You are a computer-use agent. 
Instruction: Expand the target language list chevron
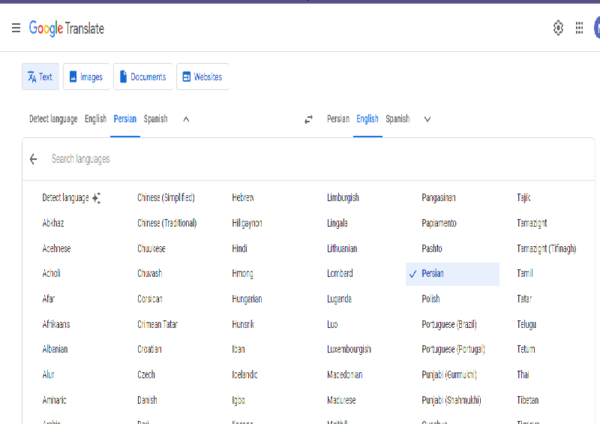tap(427, 119)
